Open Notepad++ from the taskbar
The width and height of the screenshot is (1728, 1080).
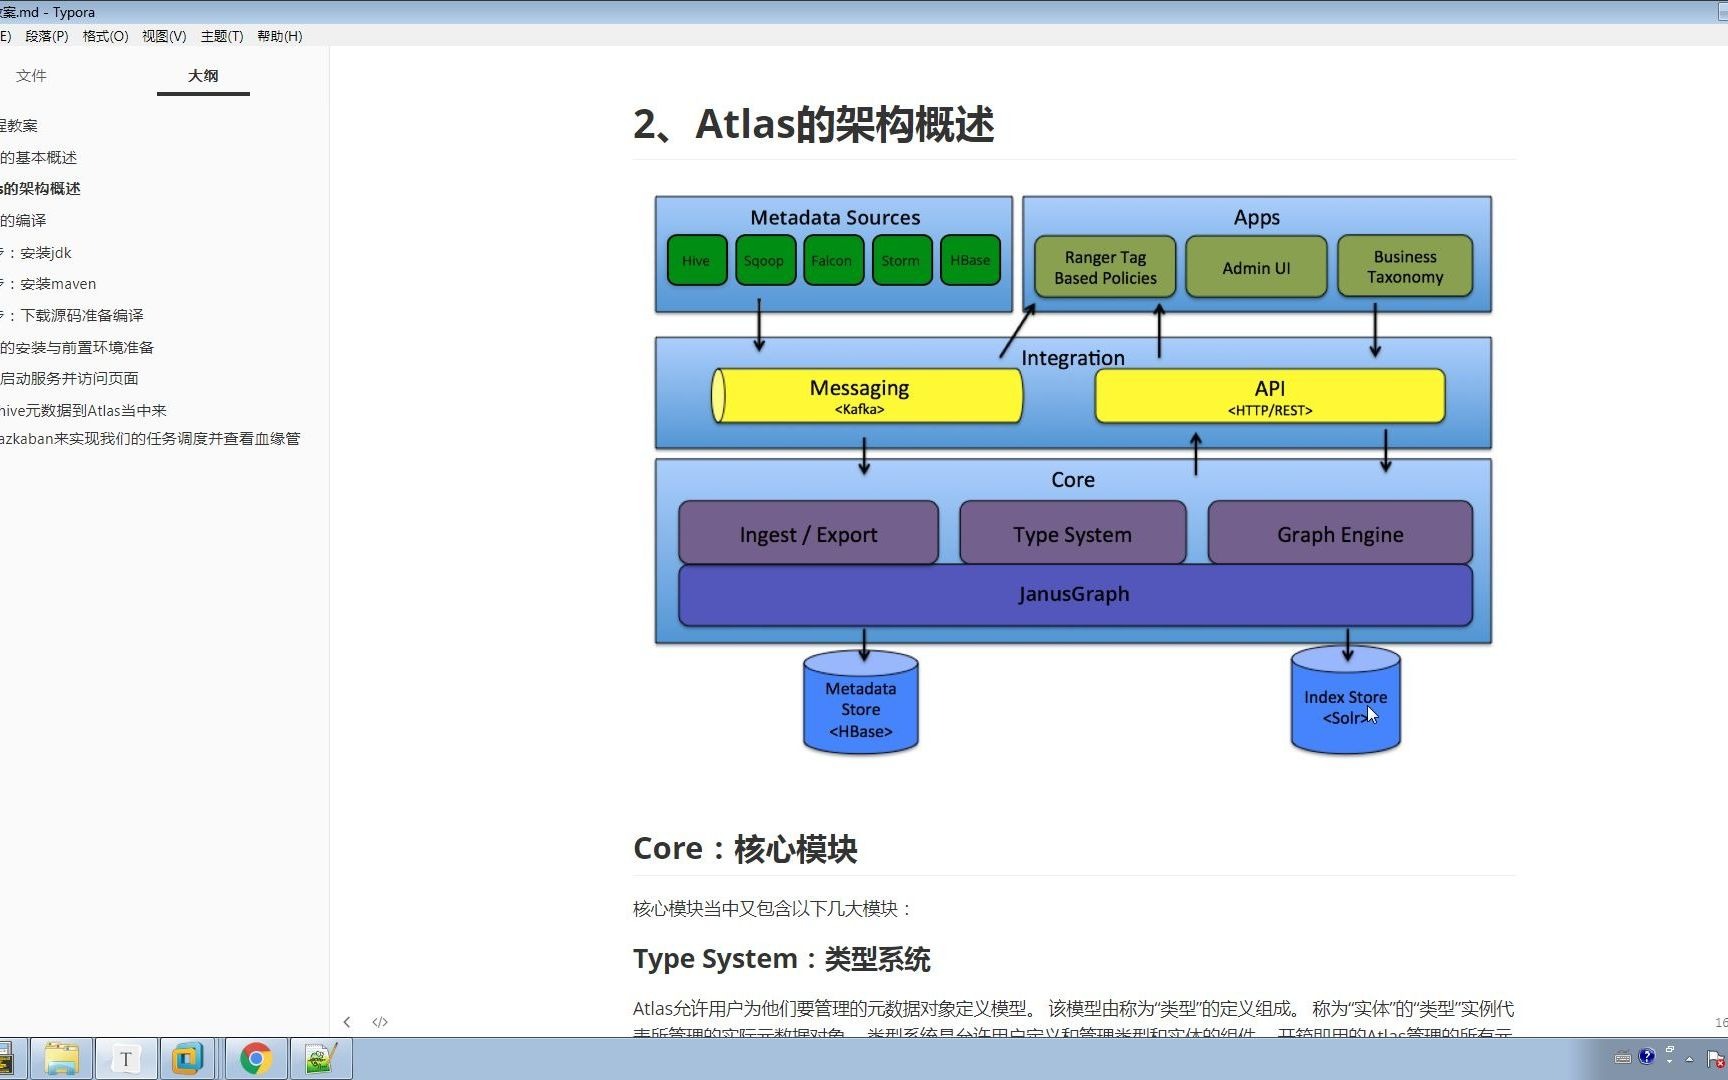[x=320, y=1059]
